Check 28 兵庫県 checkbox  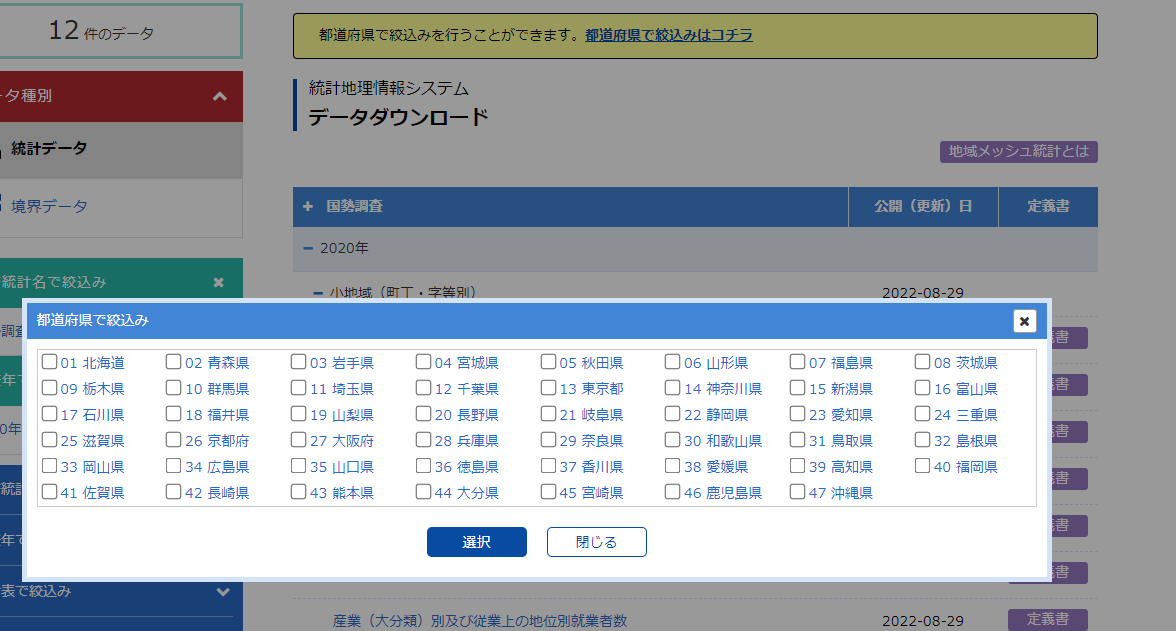click(423, 440)
